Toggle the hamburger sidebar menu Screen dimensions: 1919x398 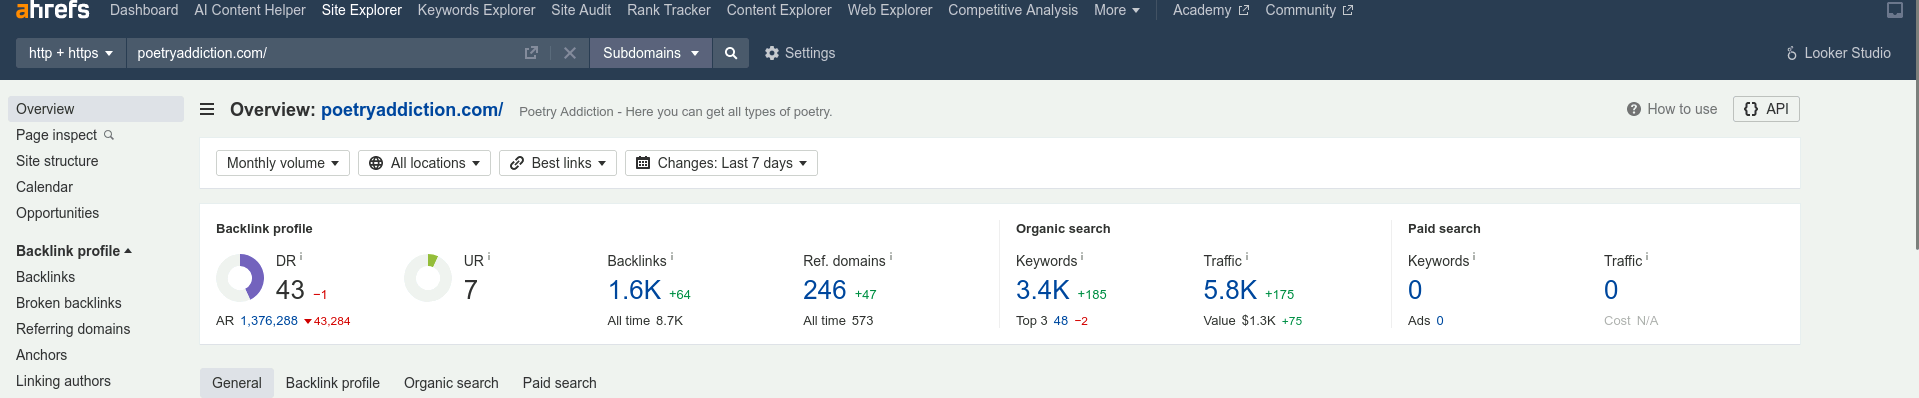[x=207, y=109]
